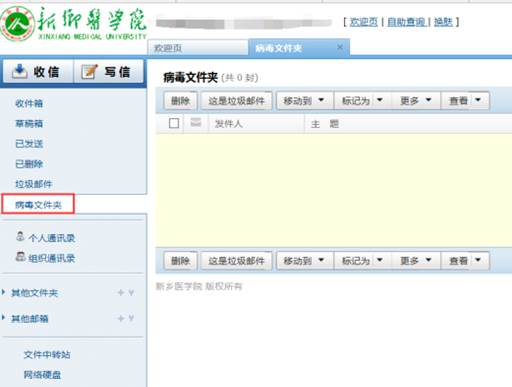Viewport: 512px width, 387px height.
Task: Click the 欢迎页 link in header
Action: click(x=363, y=22)
